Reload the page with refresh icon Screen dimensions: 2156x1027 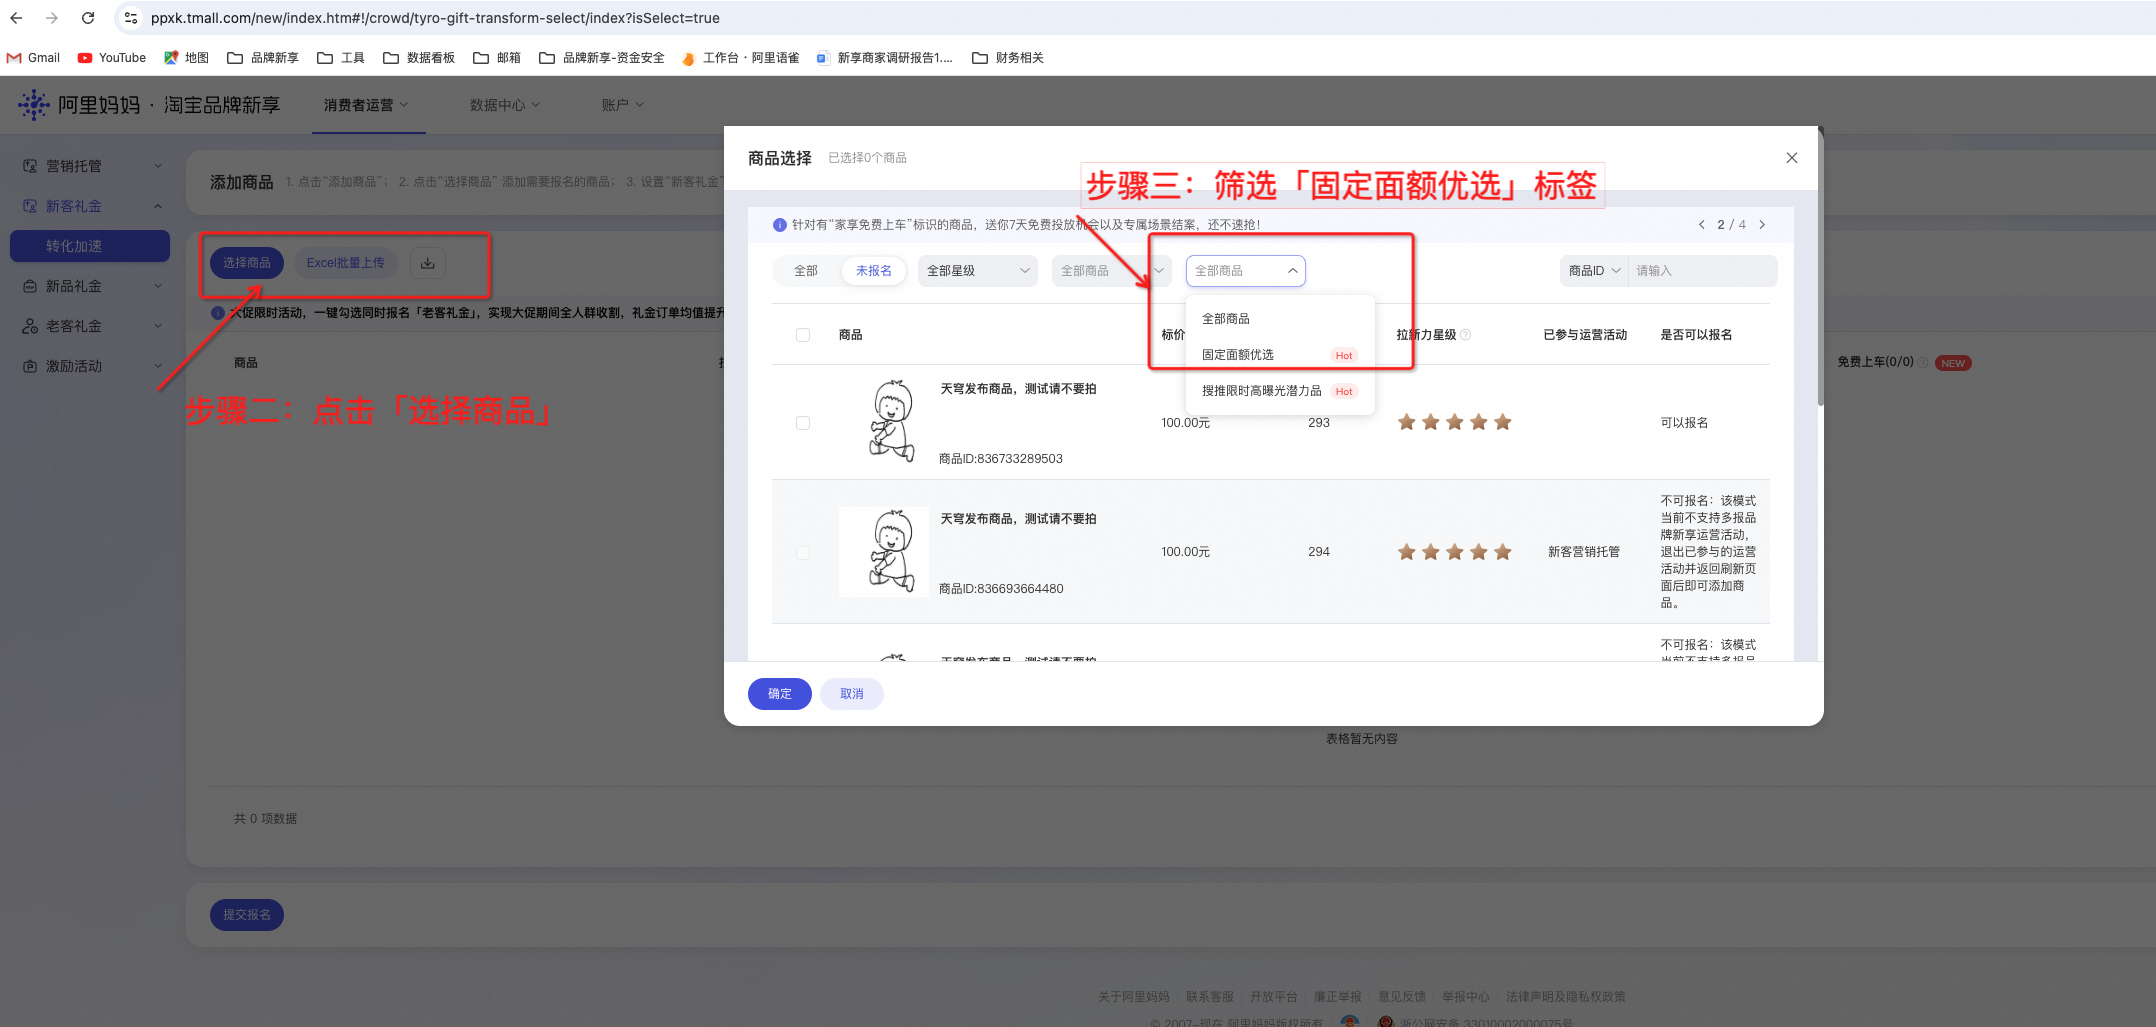pos(88,18)
